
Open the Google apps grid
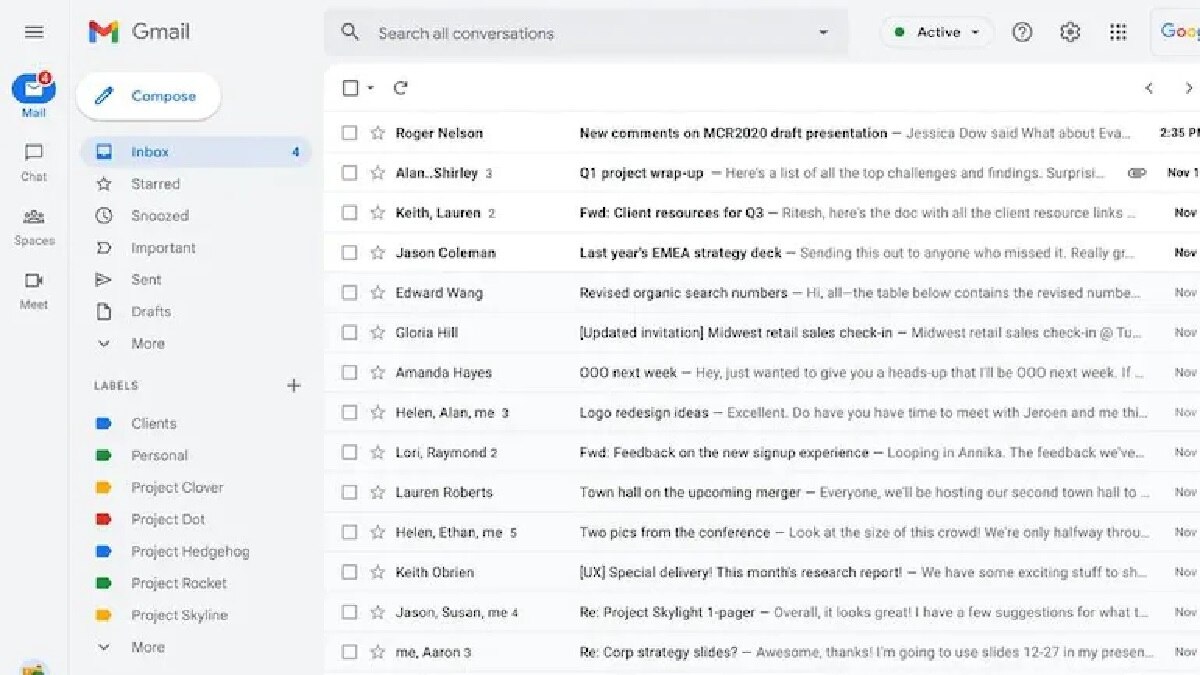1118,31
